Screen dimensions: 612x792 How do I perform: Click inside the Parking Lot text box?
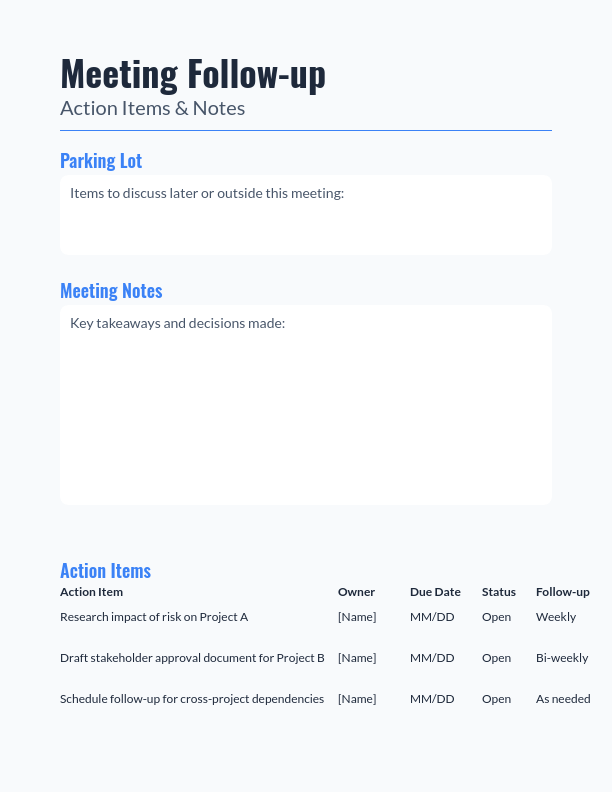click(306, 215)
